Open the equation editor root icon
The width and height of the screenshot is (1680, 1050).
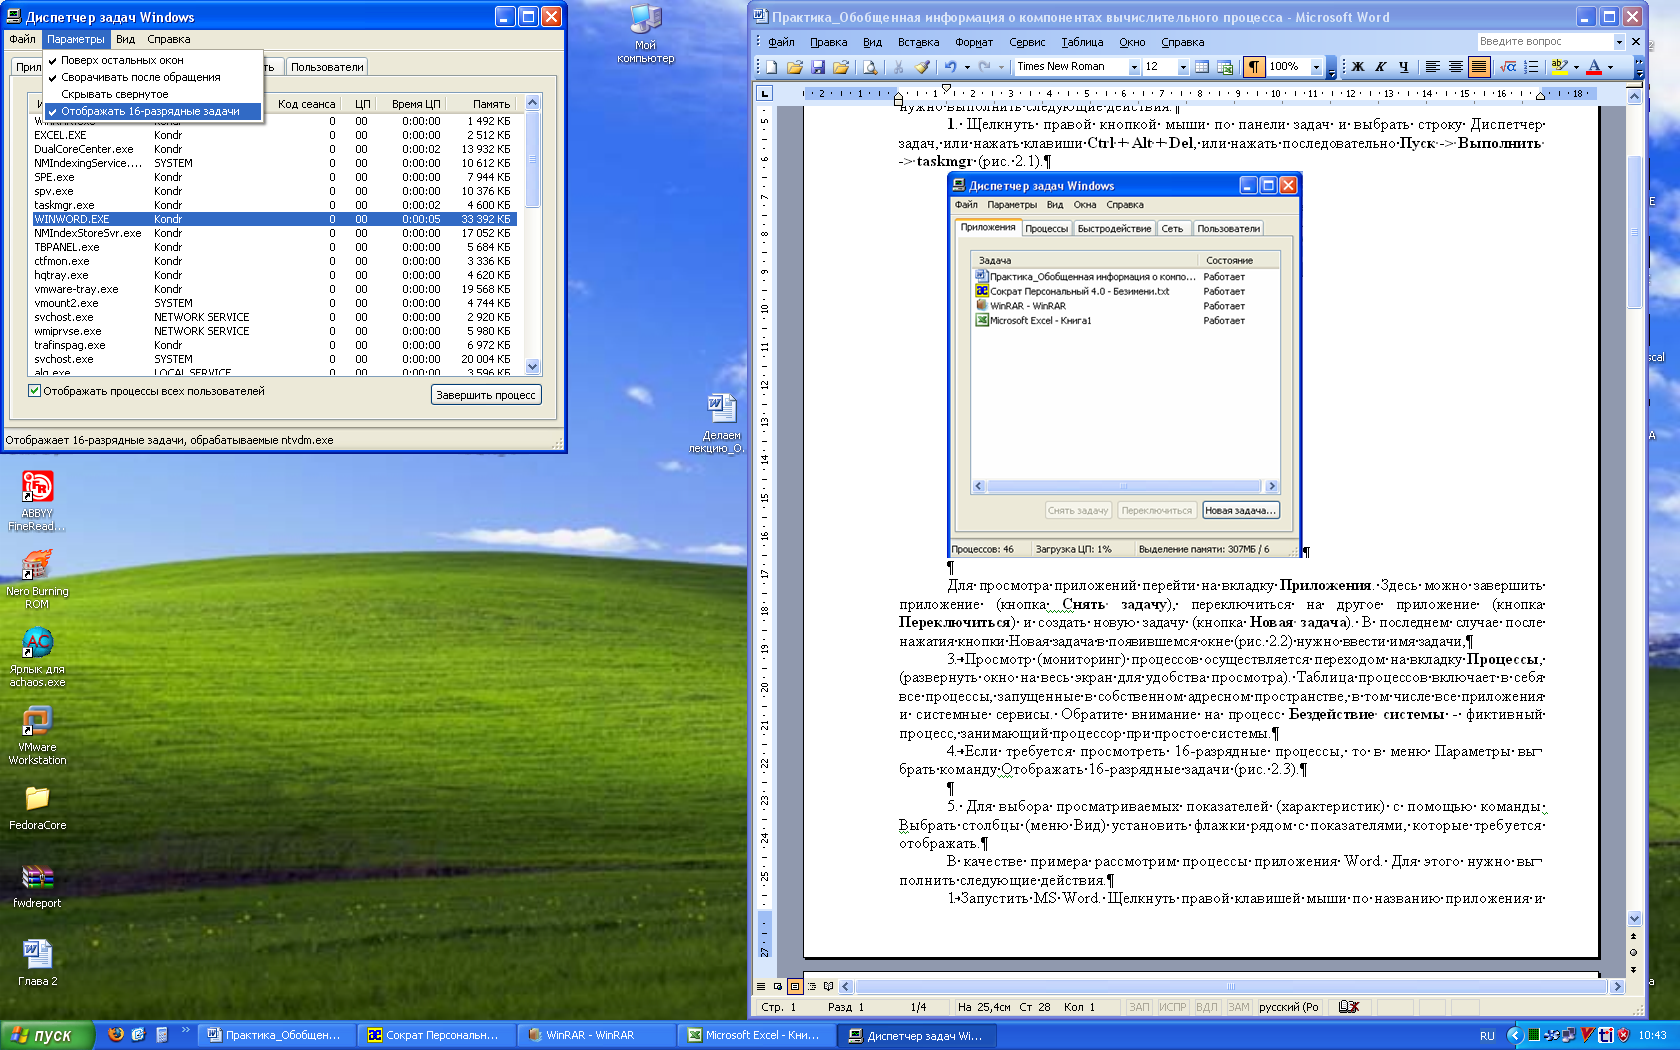click(1508, 67)
